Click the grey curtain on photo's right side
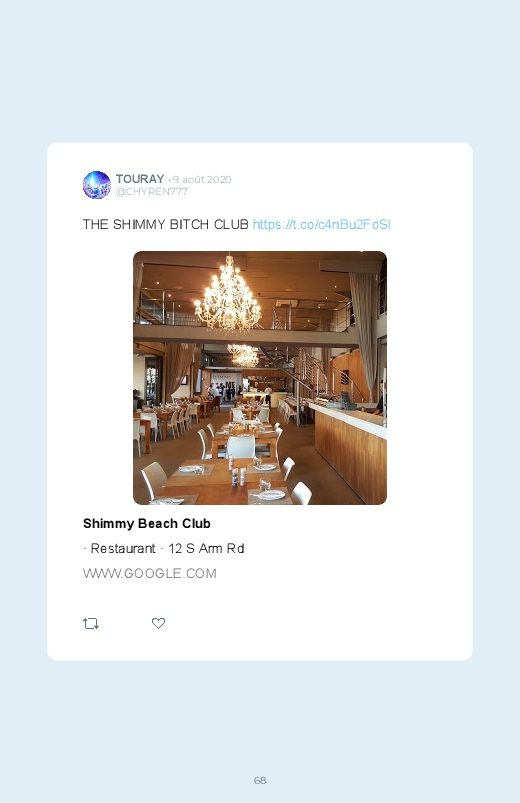Screen dimensions: 520x803 coord(363,330)
